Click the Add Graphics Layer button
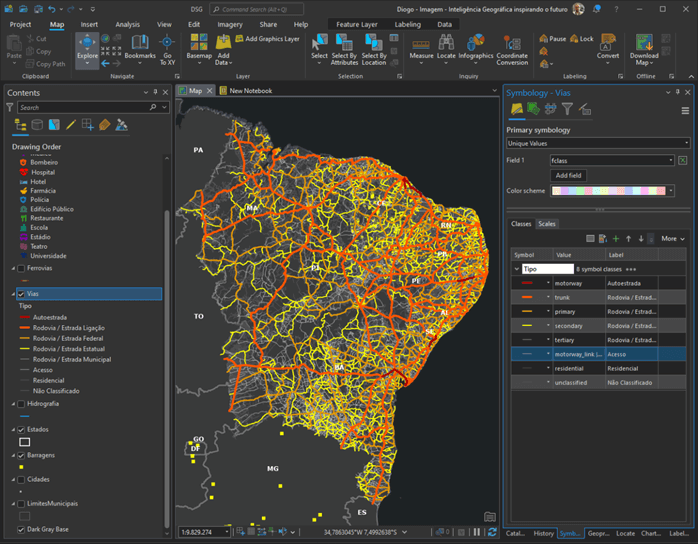Viewport: 698px width, 544px height. pyautogui.click(x=267, y=39)
